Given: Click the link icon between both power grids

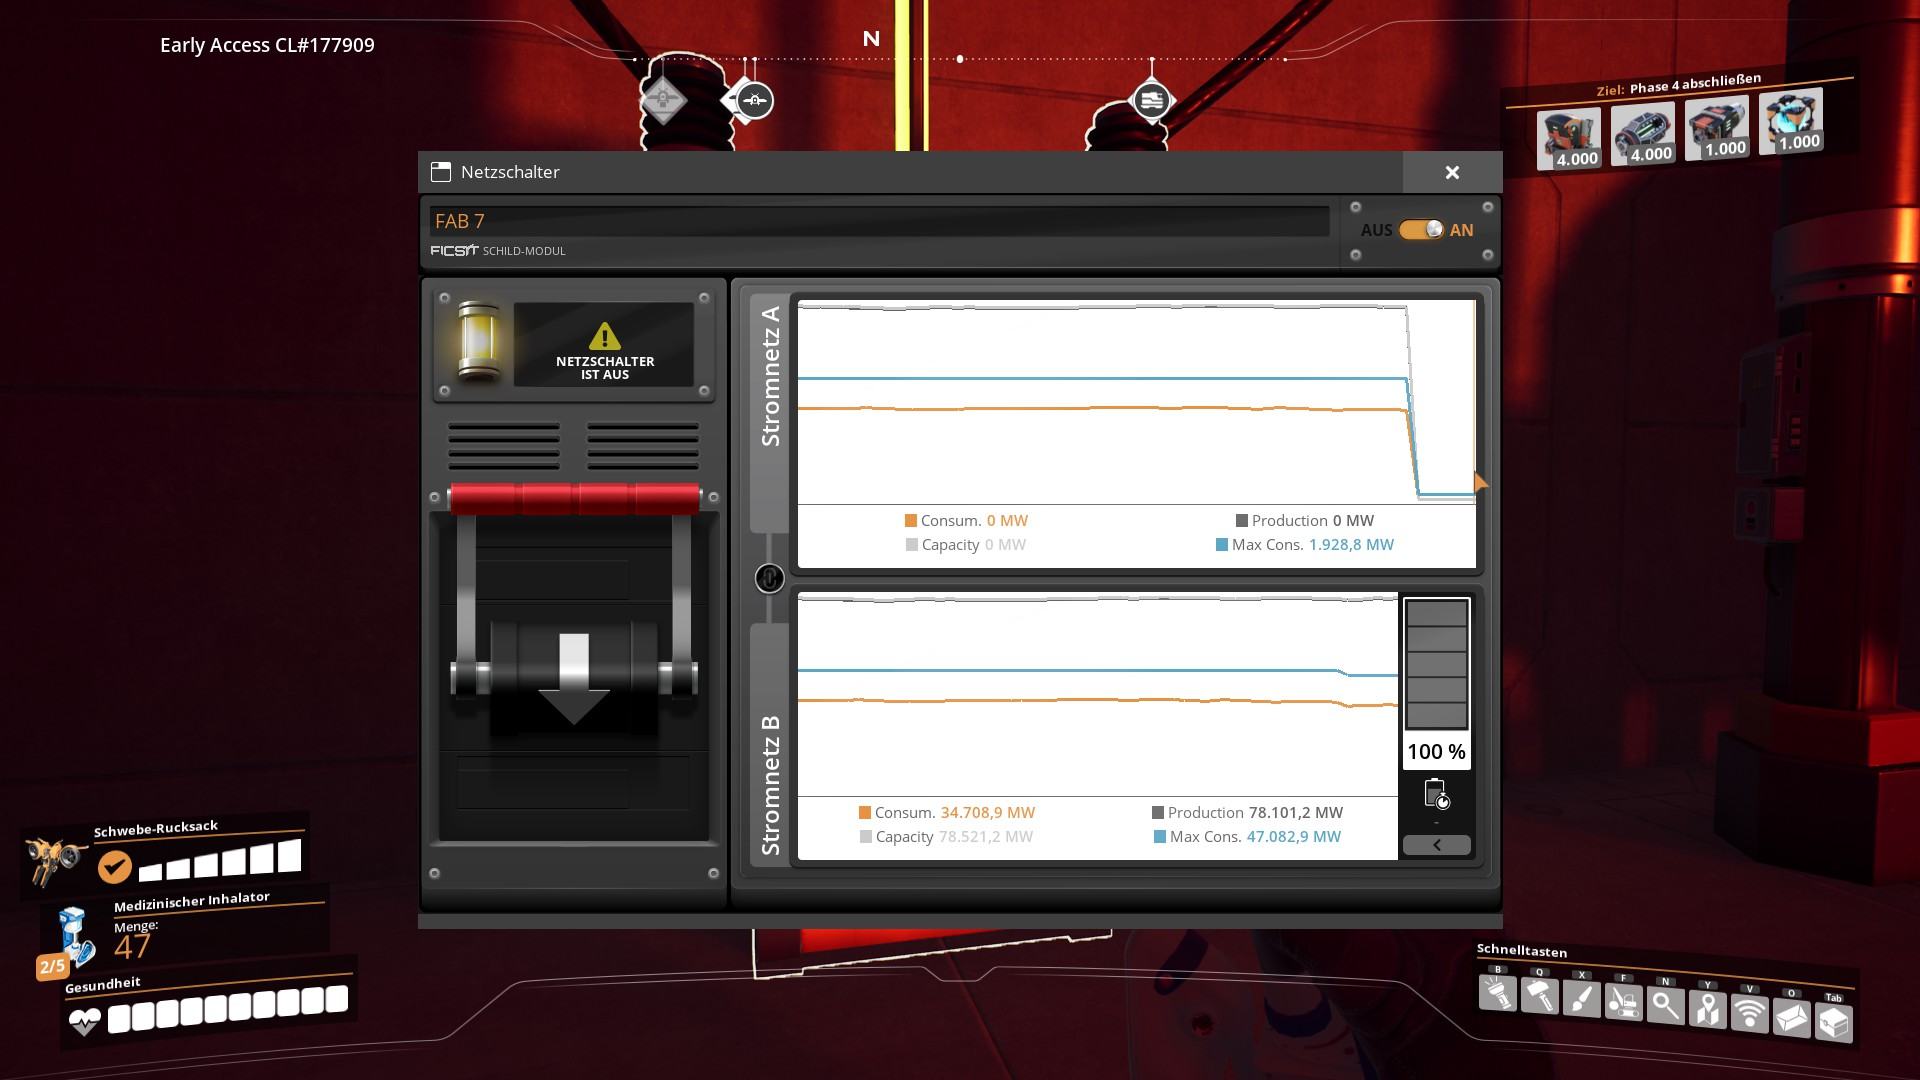Looking at the screenshot, I should [x=769, y=578].
